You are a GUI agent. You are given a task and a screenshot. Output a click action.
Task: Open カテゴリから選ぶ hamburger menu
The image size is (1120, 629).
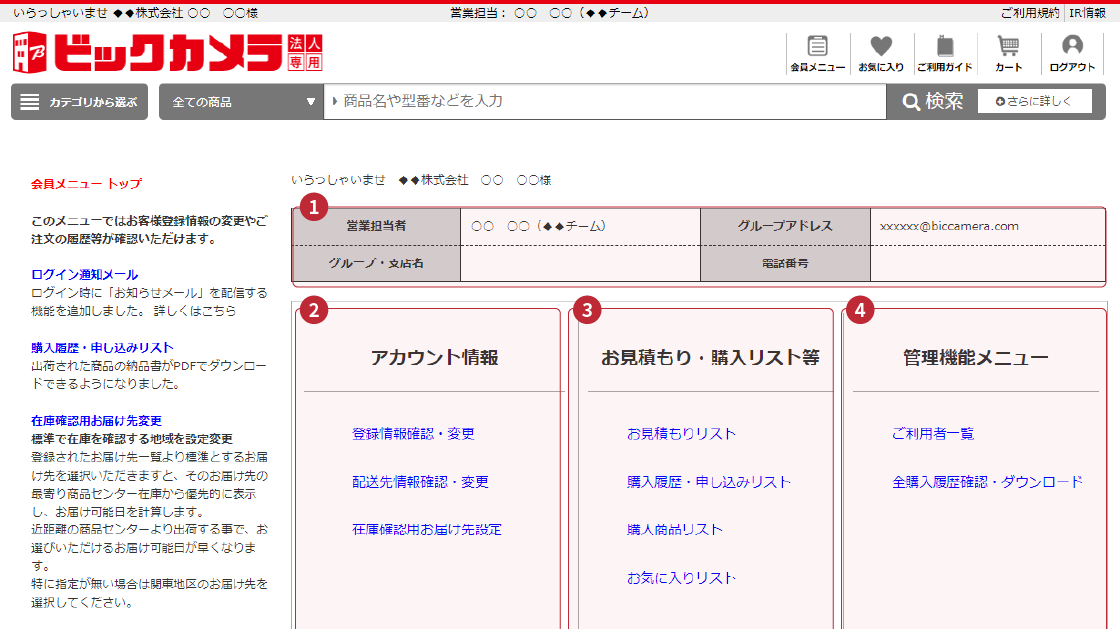coord(79,101)
